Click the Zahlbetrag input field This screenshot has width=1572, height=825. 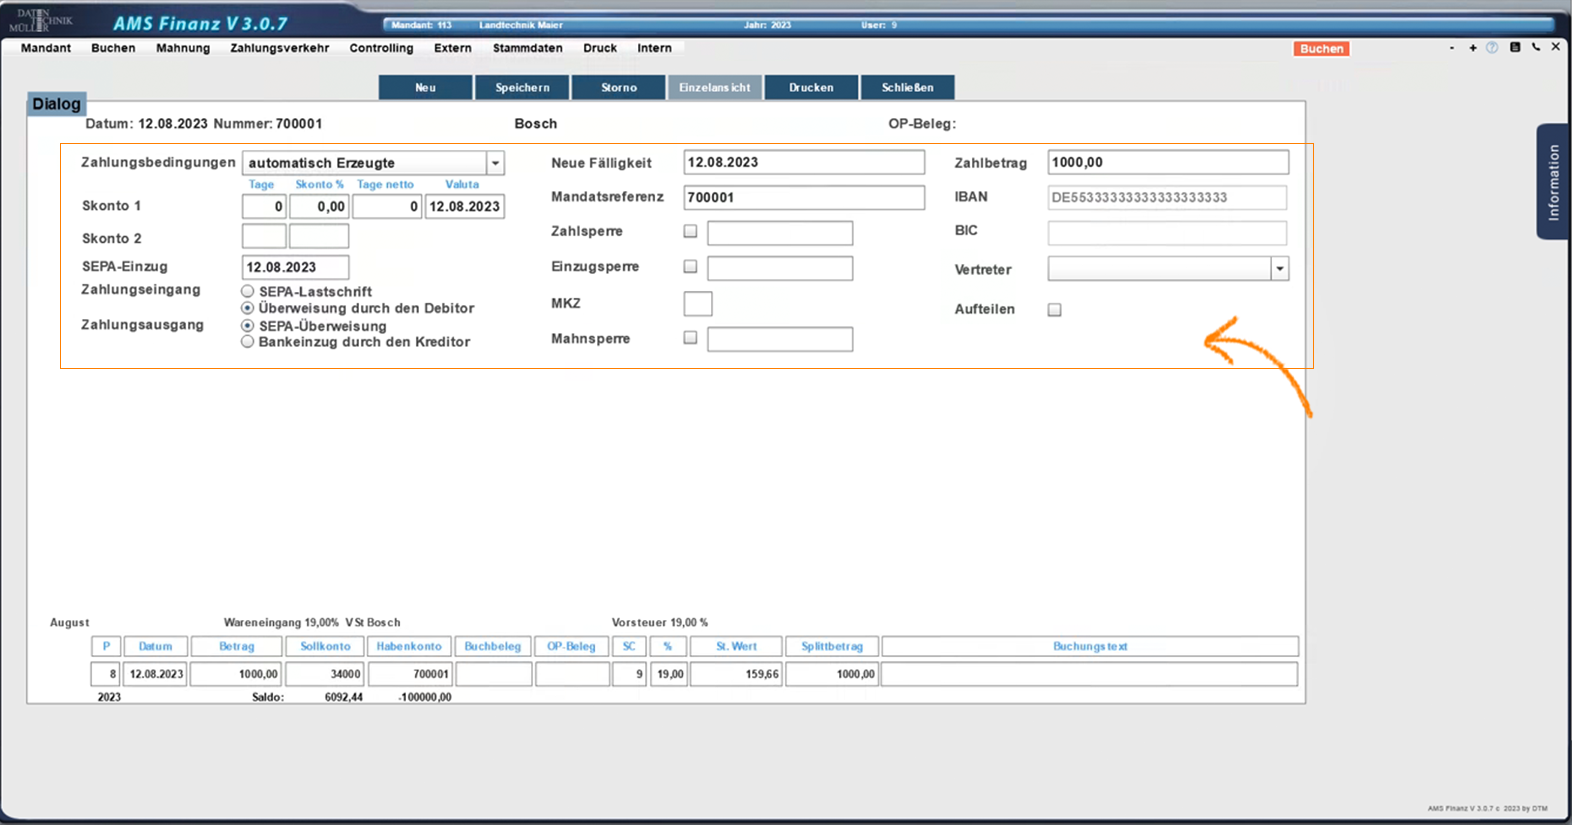pyautogui.click(x=1167, y=162)
